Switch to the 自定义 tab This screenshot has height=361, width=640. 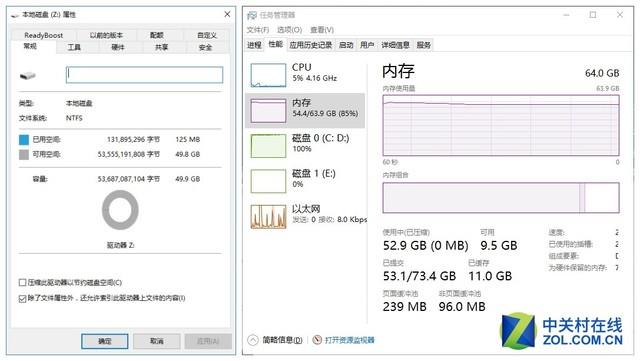tap(207, 36)
